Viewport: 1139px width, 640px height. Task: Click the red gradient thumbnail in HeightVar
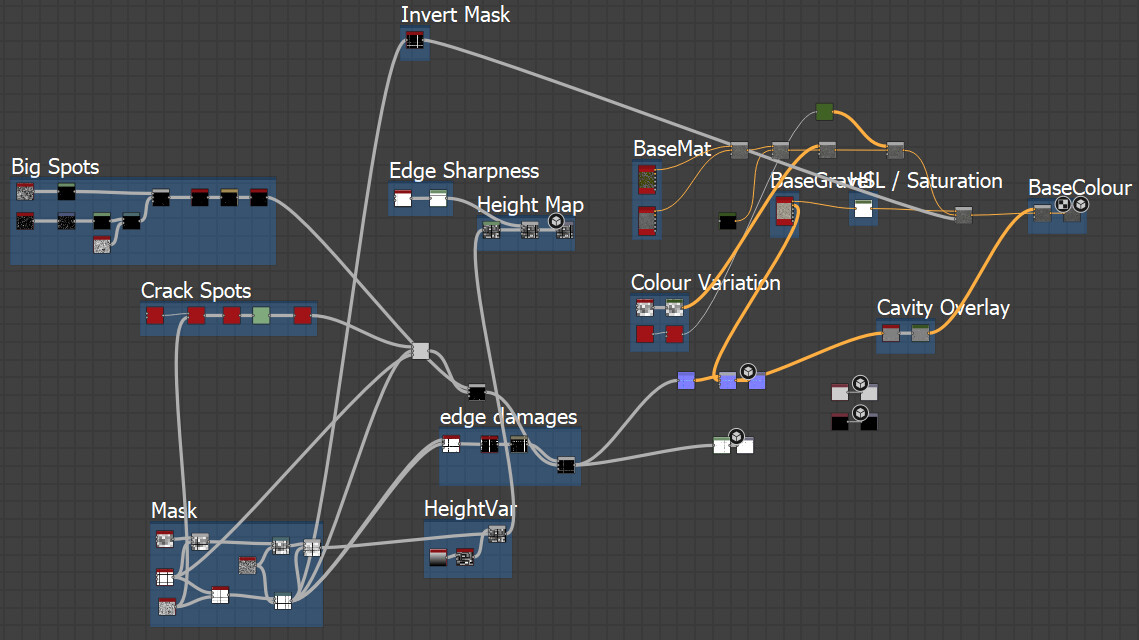(x=437, y=557)
